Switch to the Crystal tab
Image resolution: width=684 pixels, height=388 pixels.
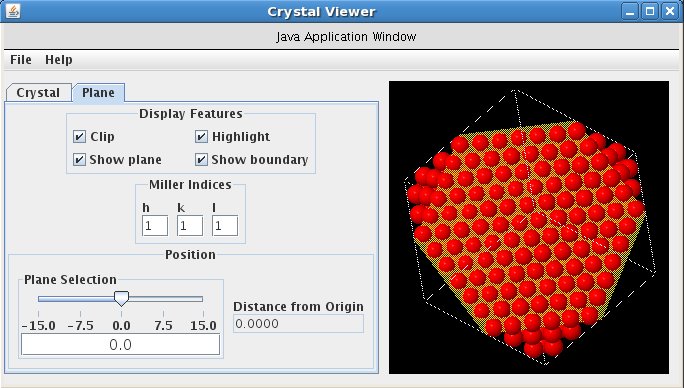coord(38,93)
